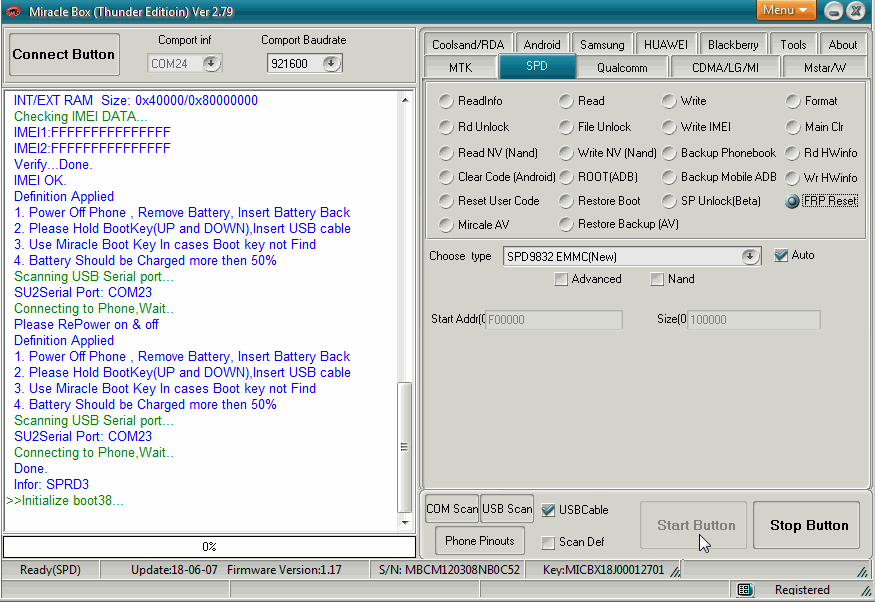Select the Rd HWinfo option
The width and height of the screenshot is (875, 602).
click(792, 153)
